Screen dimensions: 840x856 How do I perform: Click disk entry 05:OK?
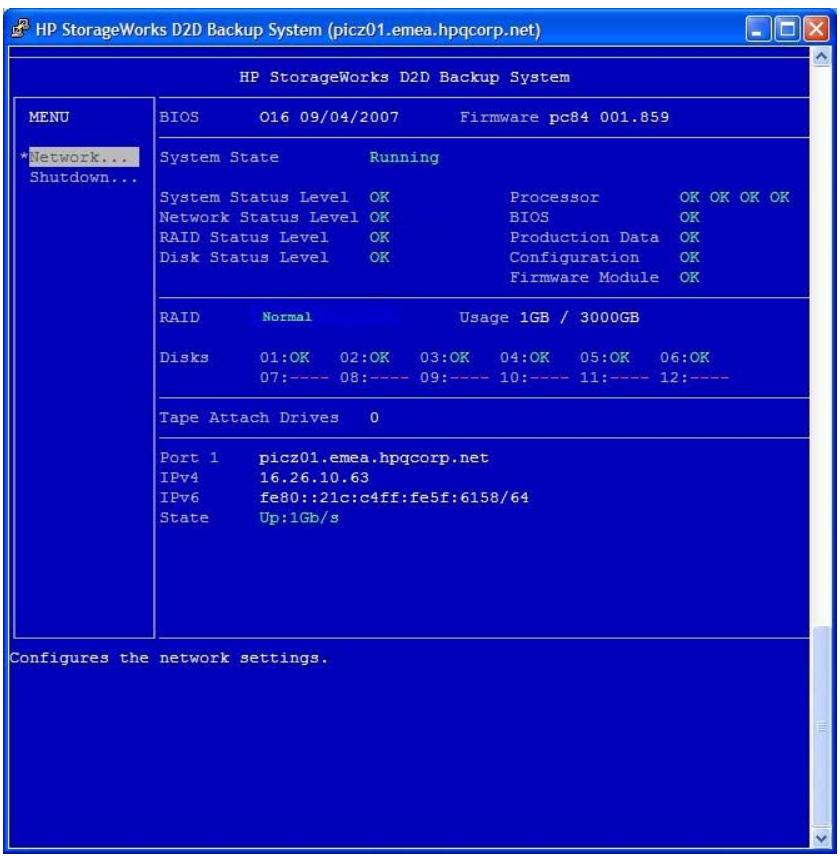point(604,358)
